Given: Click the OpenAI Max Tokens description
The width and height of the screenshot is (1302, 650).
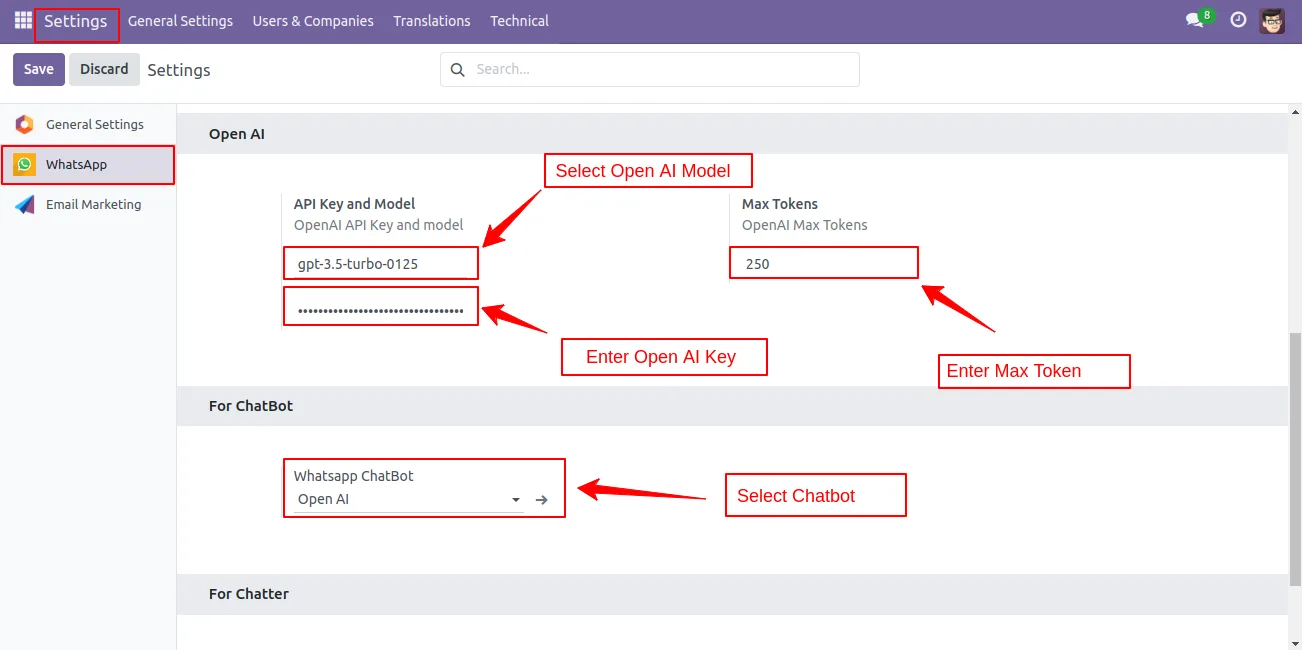Looking at the screenshot, I should click(805, 225).
